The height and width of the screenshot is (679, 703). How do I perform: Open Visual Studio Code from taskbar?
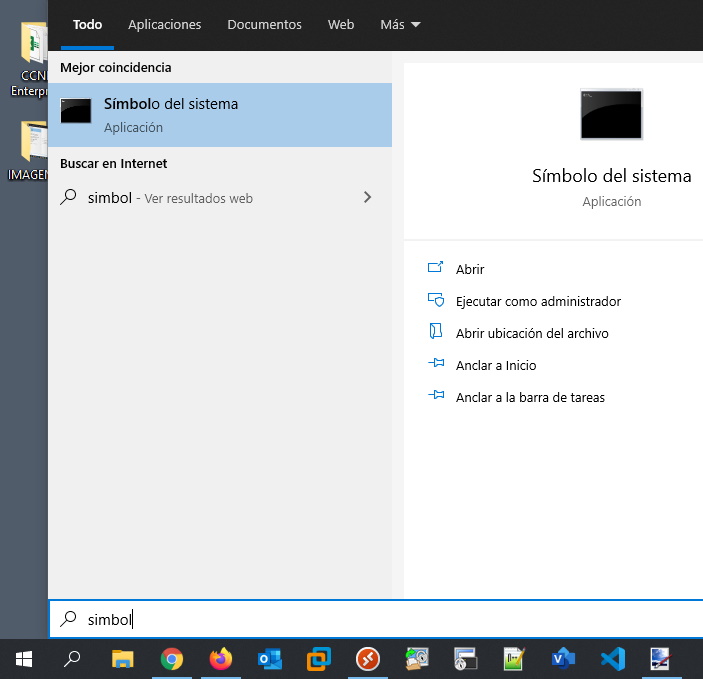pos(613,658)
